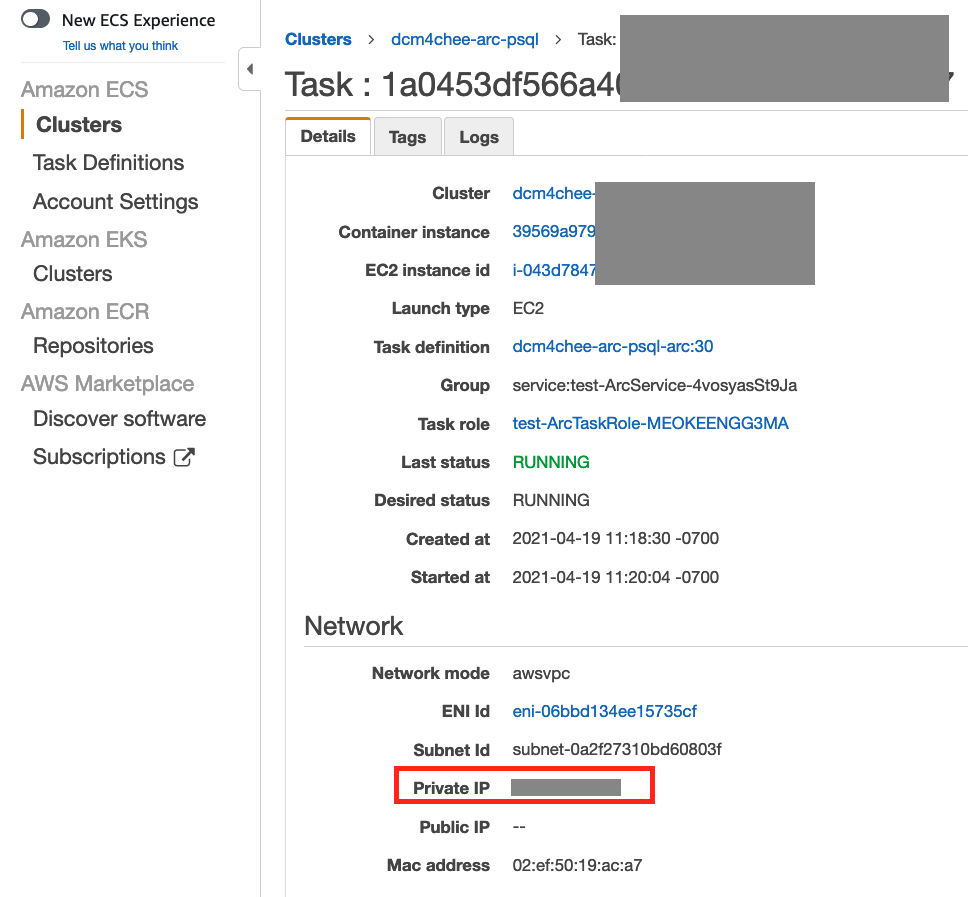The height and width of the screenshot is (897, 968).
Task: Click the external link icon beside Subscriptions
Action: tap(184, 457)
